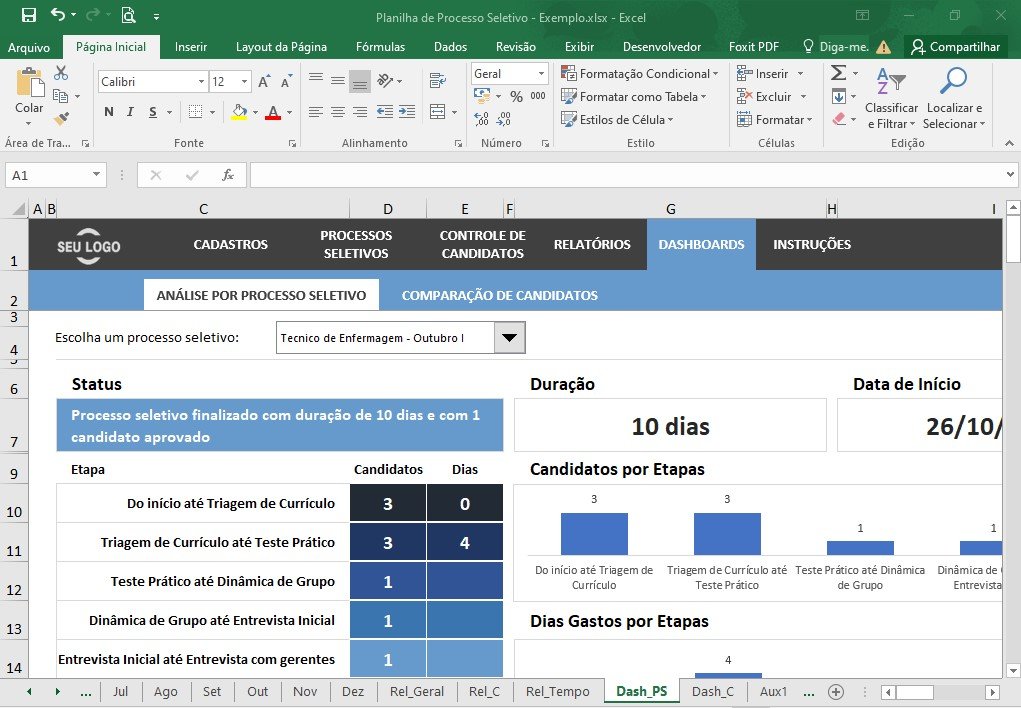Save the workbook with the floppy disk icon
The image size is (1021, 708).
pos(29,15)
